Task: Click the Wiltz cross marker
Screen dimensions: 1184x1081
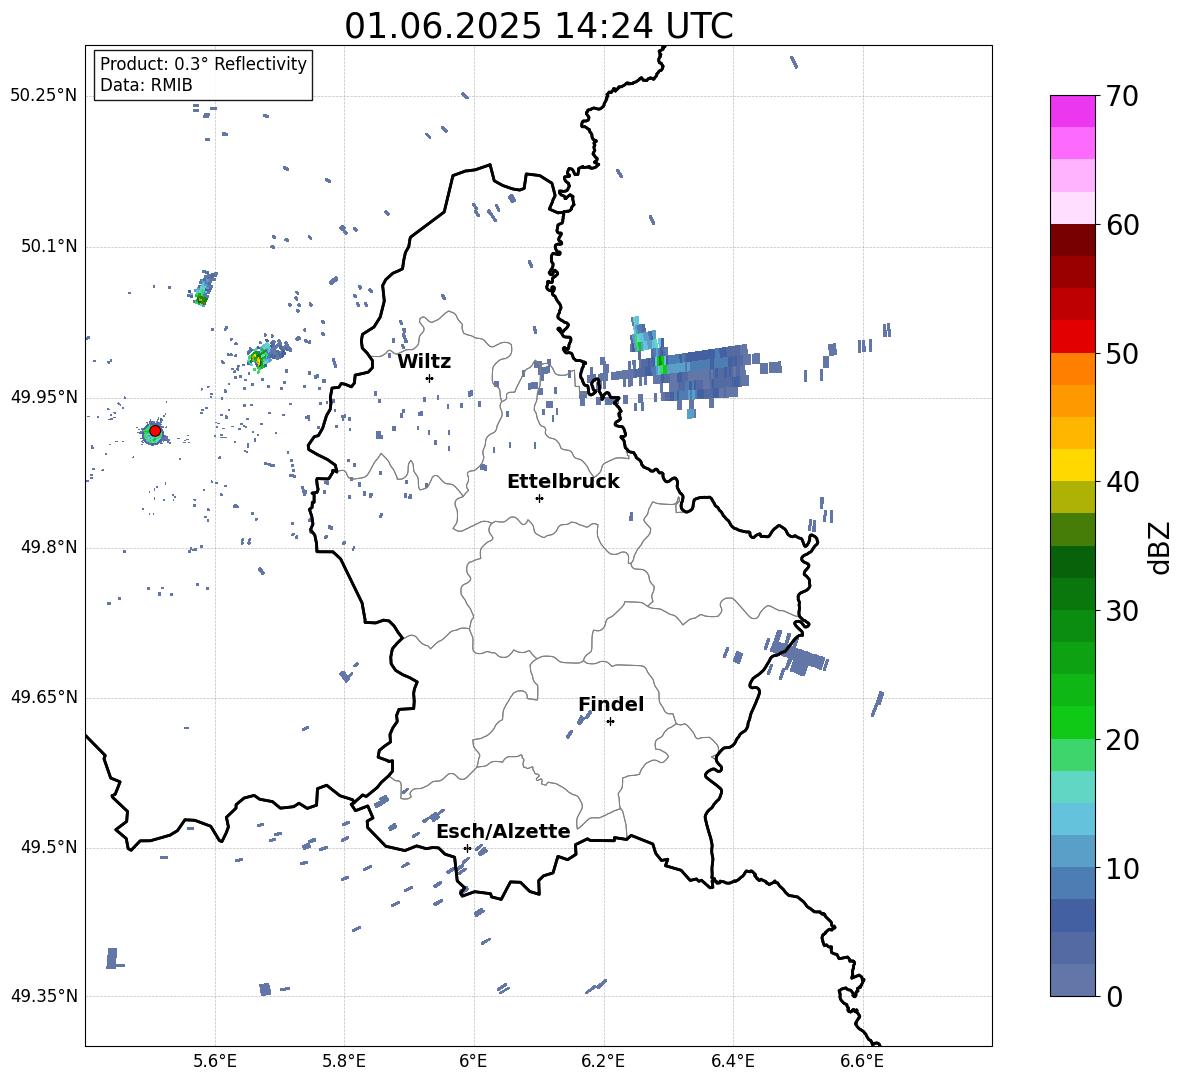Action: (430, 378)
